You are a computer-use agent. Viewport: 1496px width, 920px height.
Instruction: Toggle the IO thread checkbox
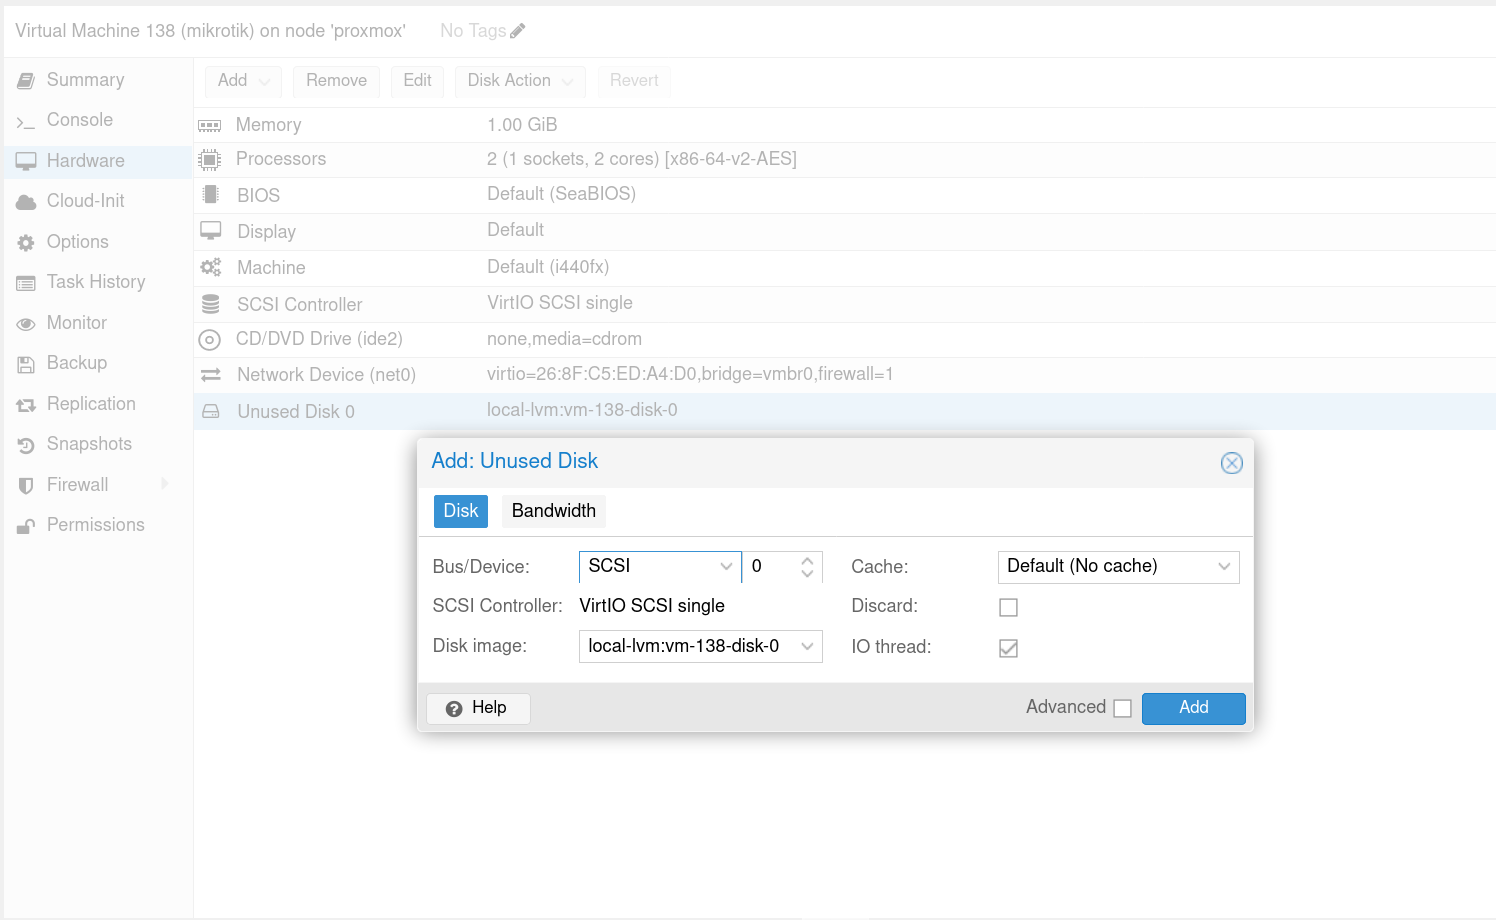click(x=1008, y=648)
